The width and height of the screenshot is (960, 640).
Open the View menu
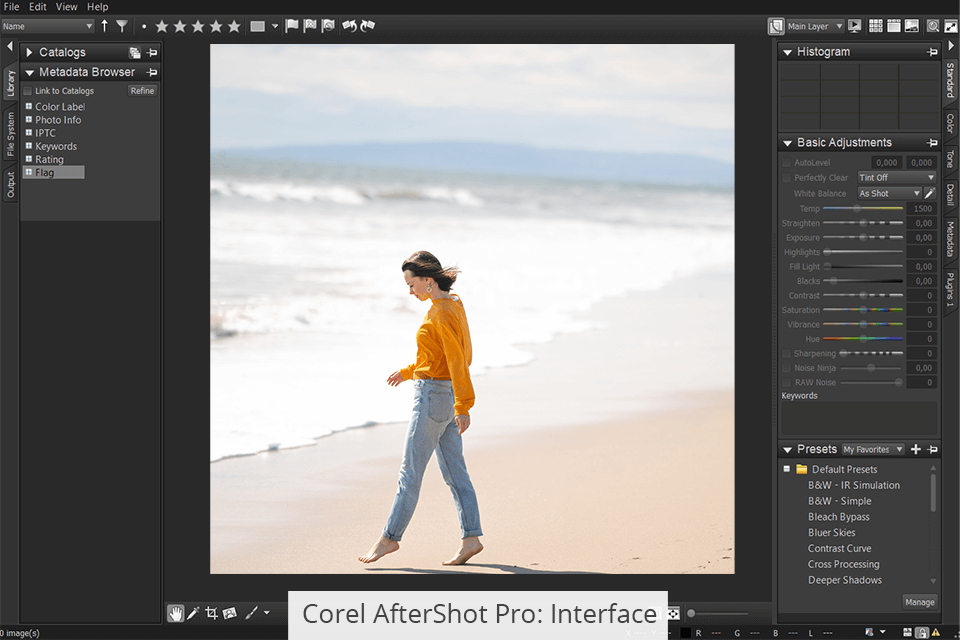(66, 7)
